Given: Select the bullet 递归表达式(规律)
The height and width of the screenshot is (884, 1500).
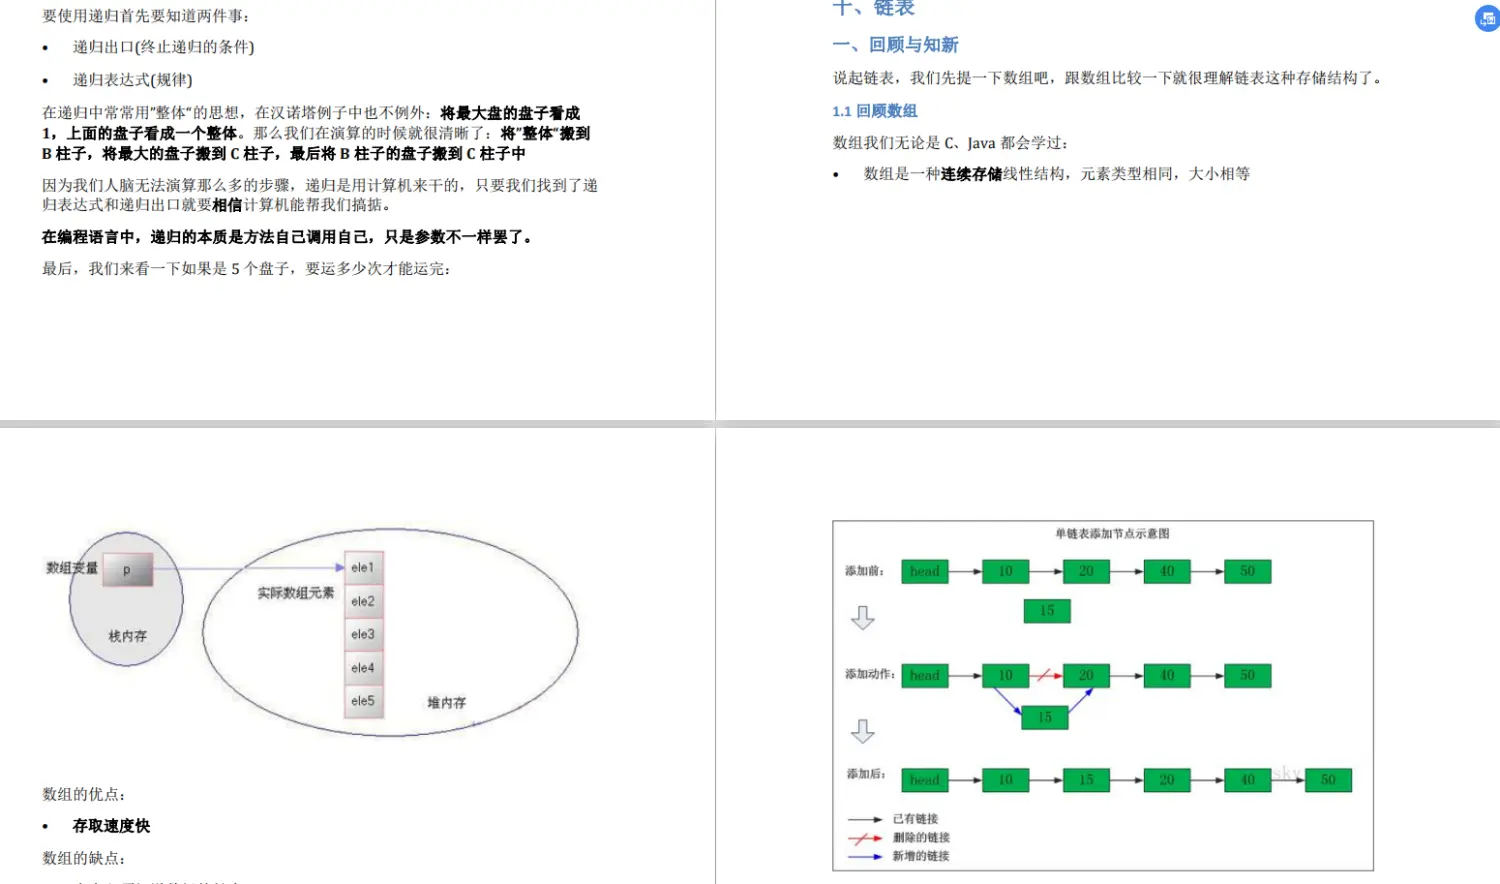Looking at the screenshot, I should click(132, 80).
